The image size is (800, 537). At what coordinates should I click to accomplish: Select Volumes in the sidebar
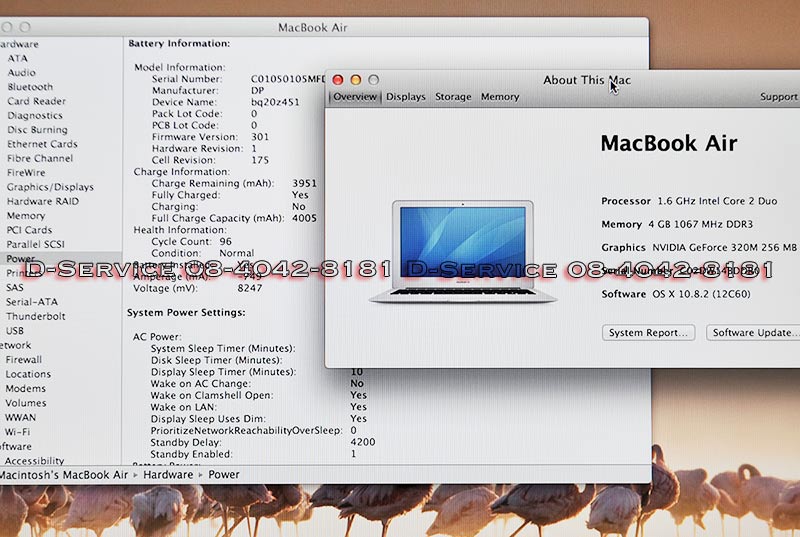point(26,403)
